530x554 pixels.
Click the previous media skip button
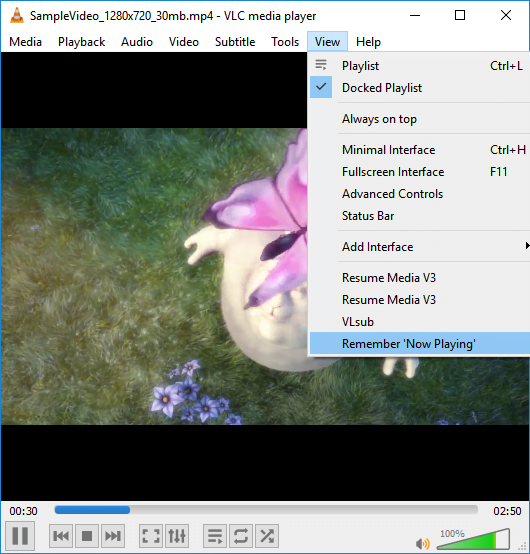pos(61,536)
